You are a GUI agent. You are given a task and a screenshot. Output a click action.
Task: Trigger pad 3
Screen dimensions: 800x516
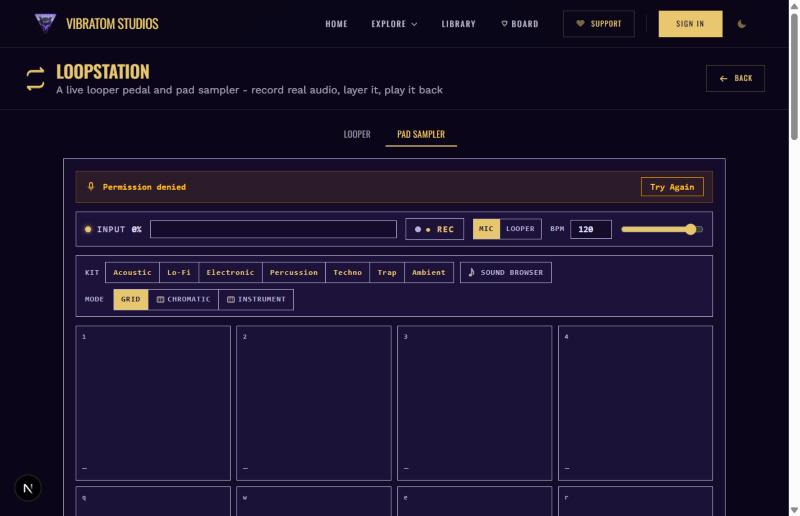click(474, 403)
